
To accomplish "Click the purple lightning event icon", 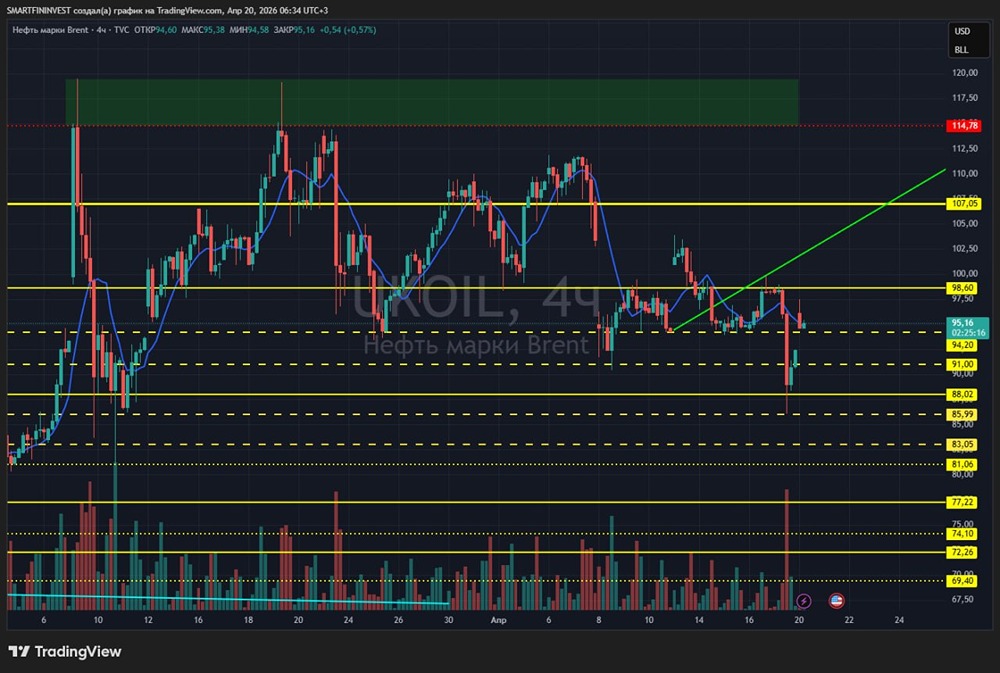I will click(804, 600).
